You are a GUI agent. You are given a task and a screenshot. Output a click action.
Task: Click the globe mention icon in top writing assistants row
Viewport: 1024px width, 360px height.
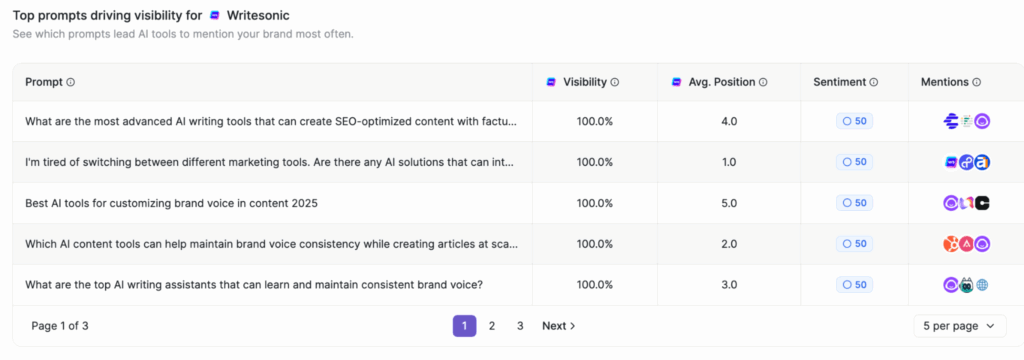pyautogui.click(x=982, y=285)
